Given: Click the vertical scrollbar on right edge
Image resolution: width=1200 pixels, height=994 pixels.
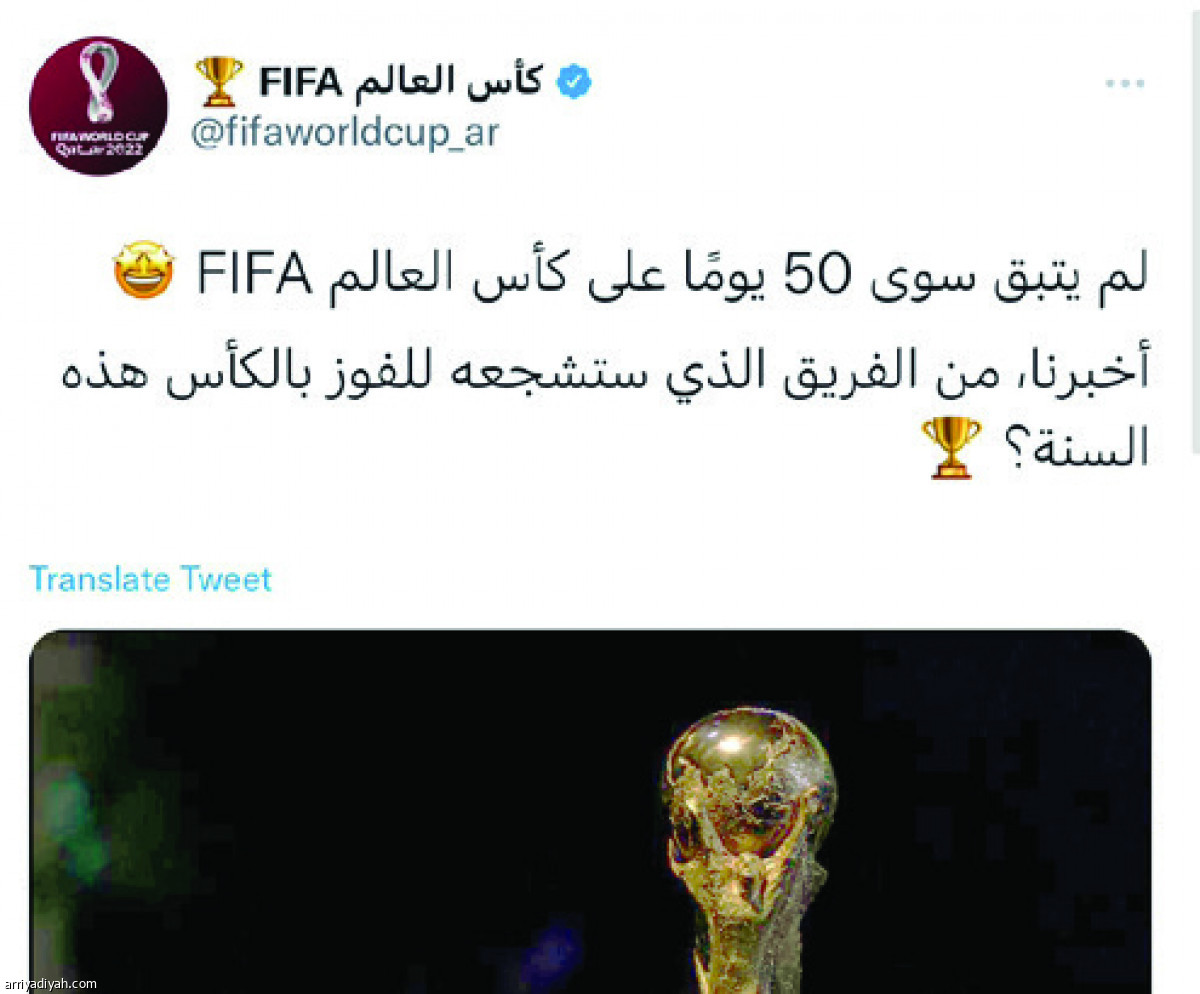Looking at the screenshot, I should pyautogui.click(x=1194, y=230).
